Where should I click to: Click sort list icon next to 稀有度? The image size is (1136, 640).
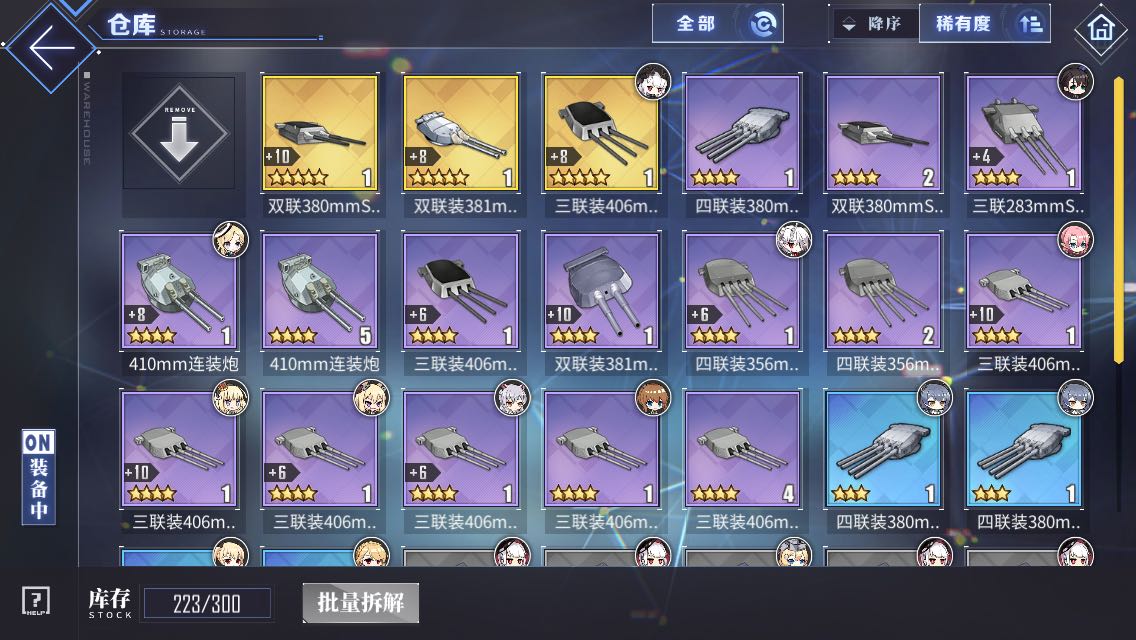[1030, 24]
